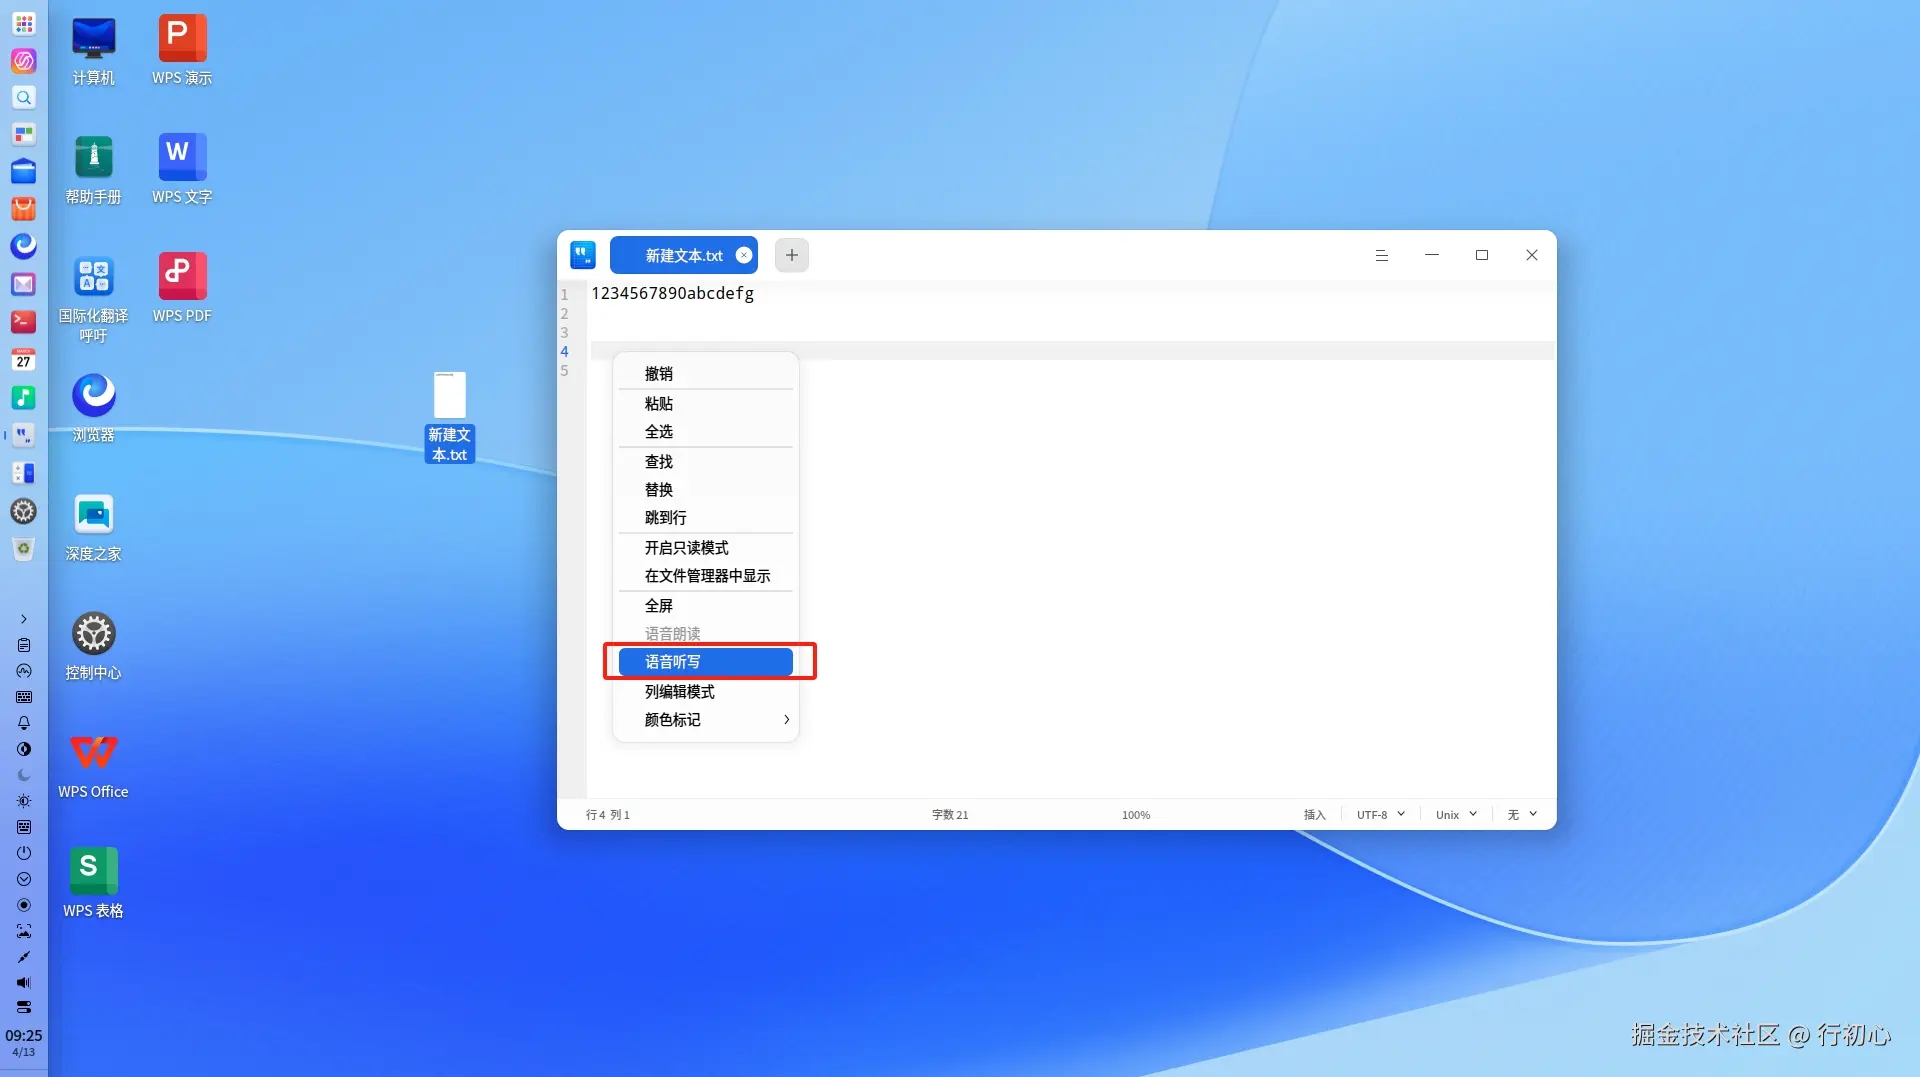Choose 撤销 from the context menu
1920x1077 pixels.
[x=706, y=374]
